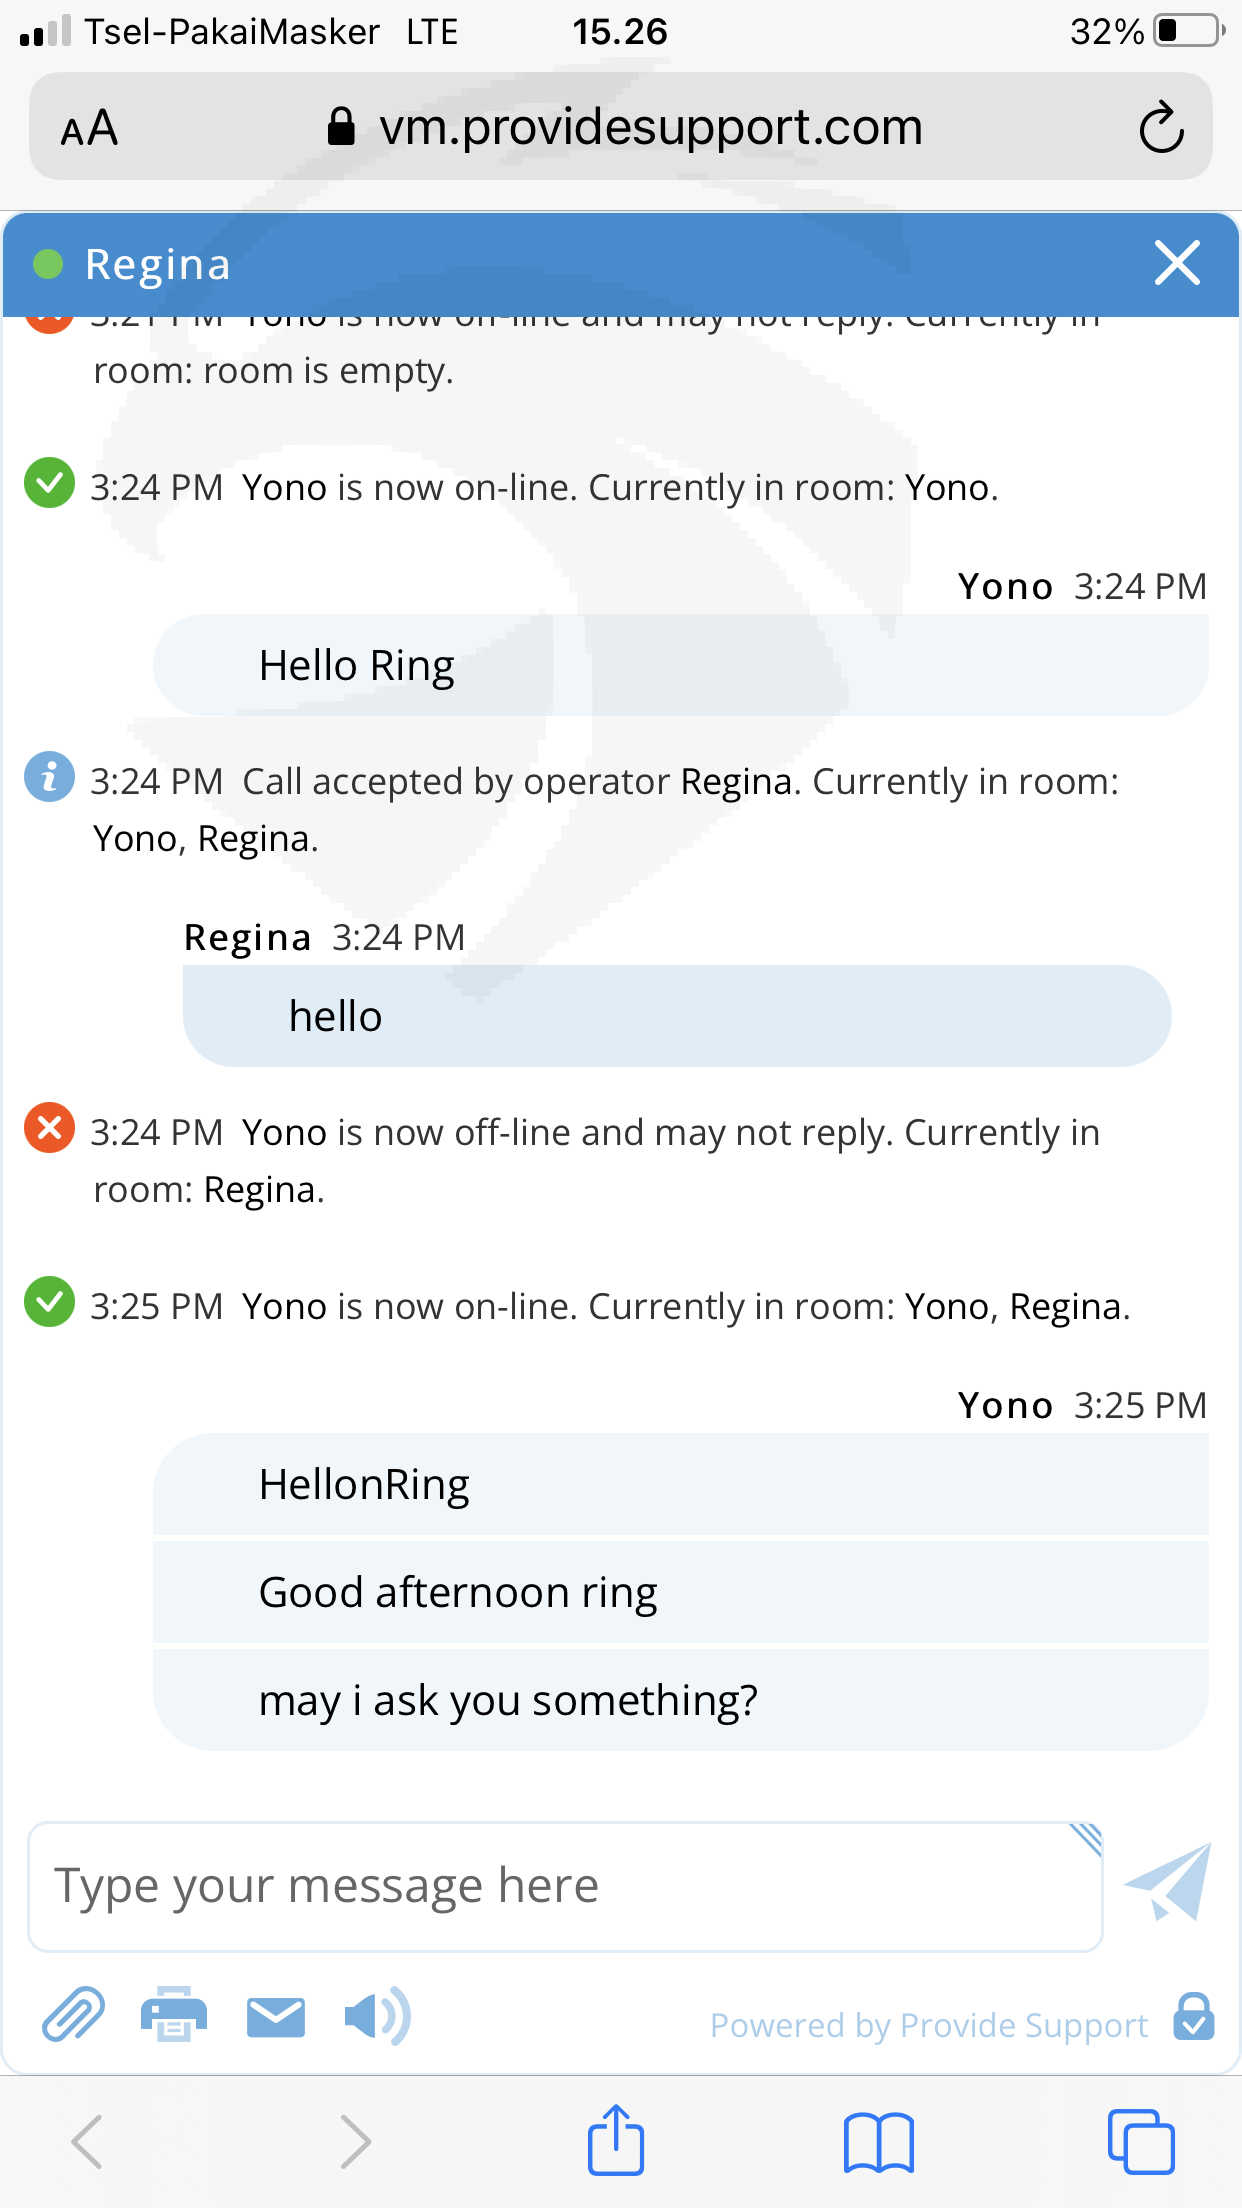Image resolution: width=1242 pixels, height=2208 pixels.
Task: Close the Regina chat window
Action: 1177,263
